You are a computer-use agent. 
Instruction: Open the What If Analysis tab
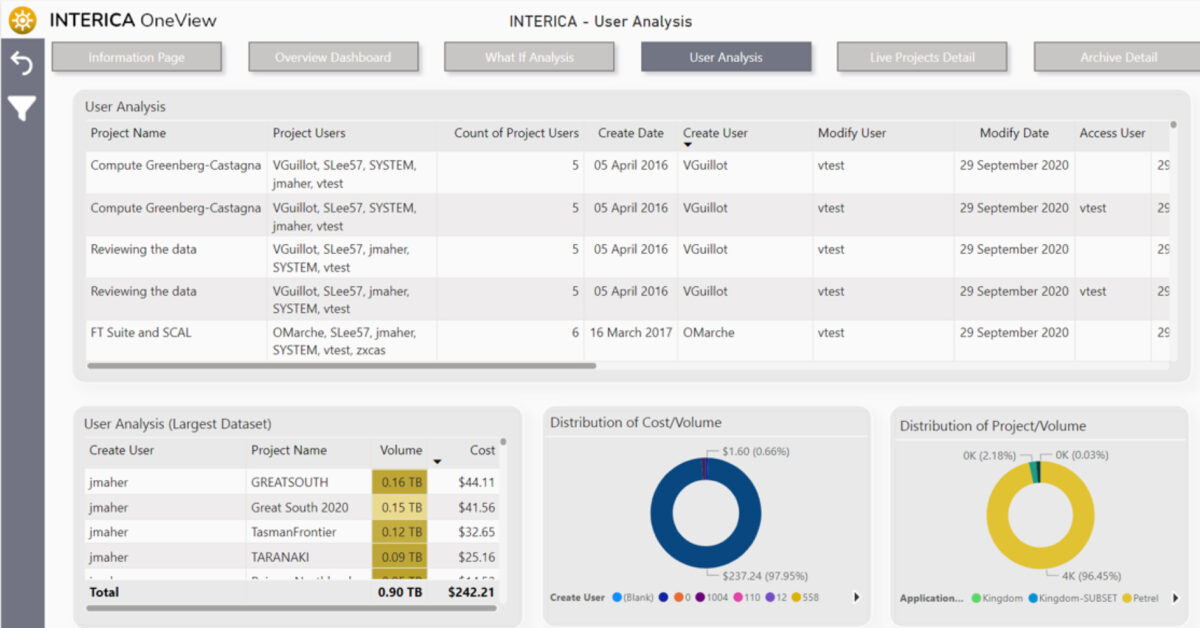point(528,57)
